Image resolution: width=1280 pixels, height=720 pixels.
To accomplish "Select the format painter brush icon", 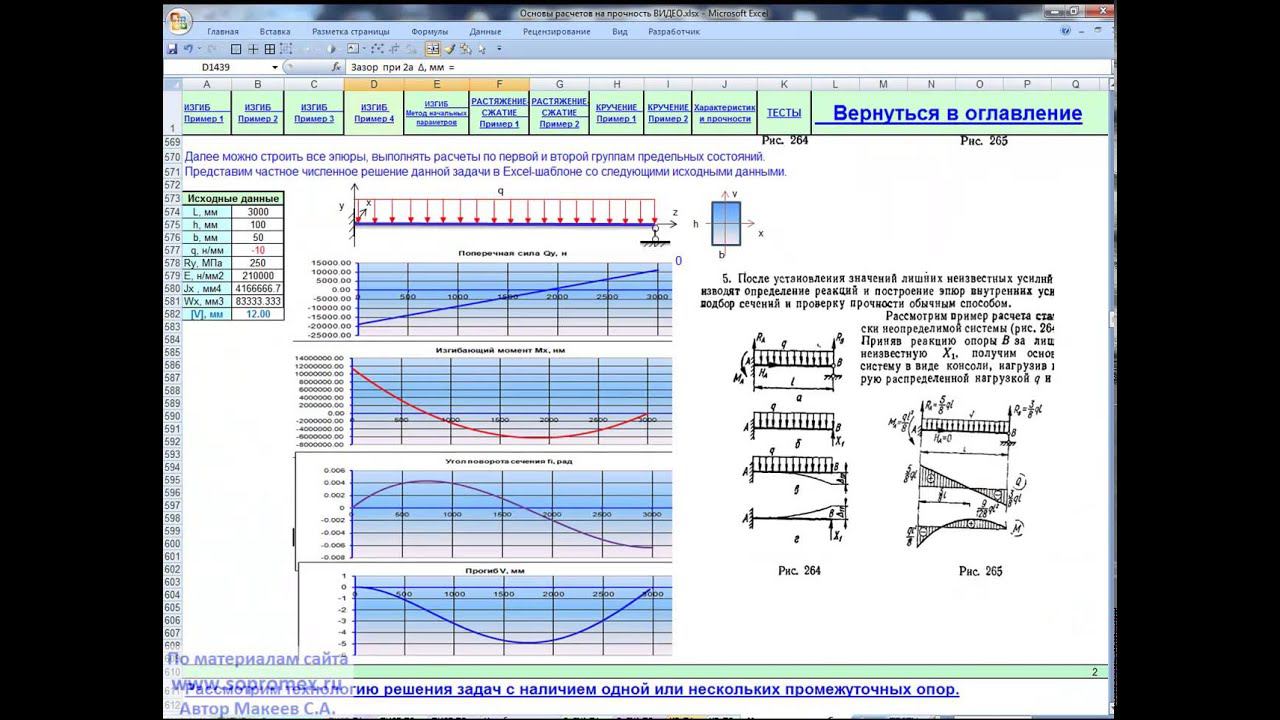I will click(x=450, y=48).
